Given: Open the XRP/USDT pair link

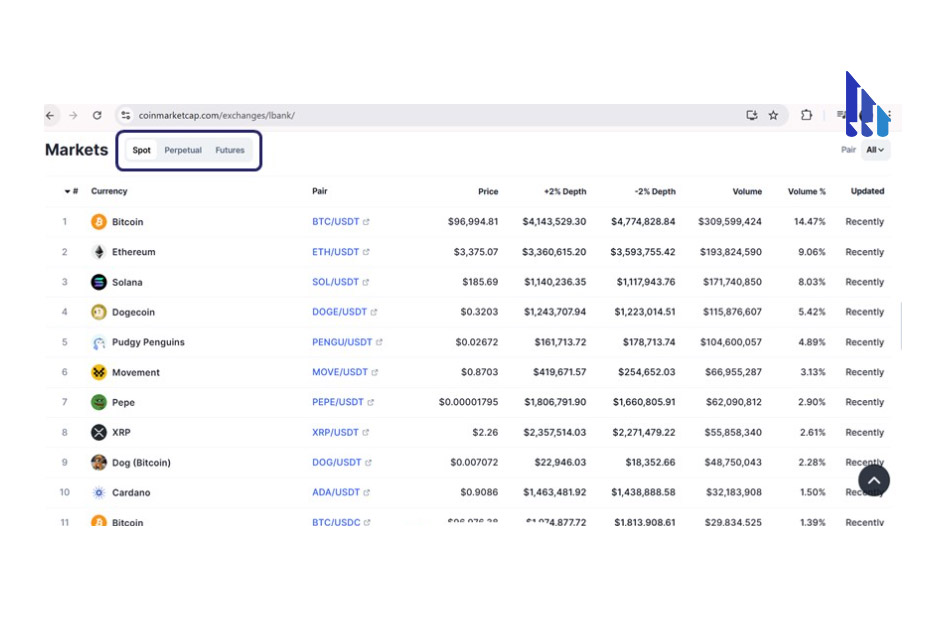Looking at the screenshot, I should click(x=335, y=432).
